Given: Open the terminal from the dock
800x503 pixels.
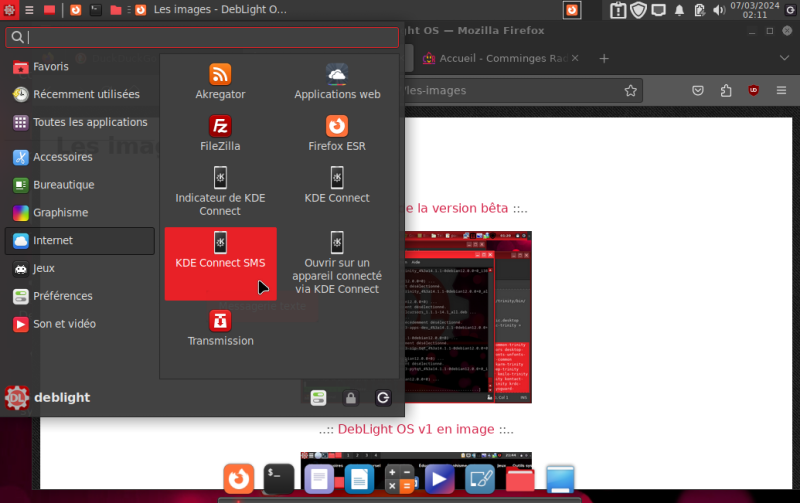Looking at the screenshot, I should (279, 479).
